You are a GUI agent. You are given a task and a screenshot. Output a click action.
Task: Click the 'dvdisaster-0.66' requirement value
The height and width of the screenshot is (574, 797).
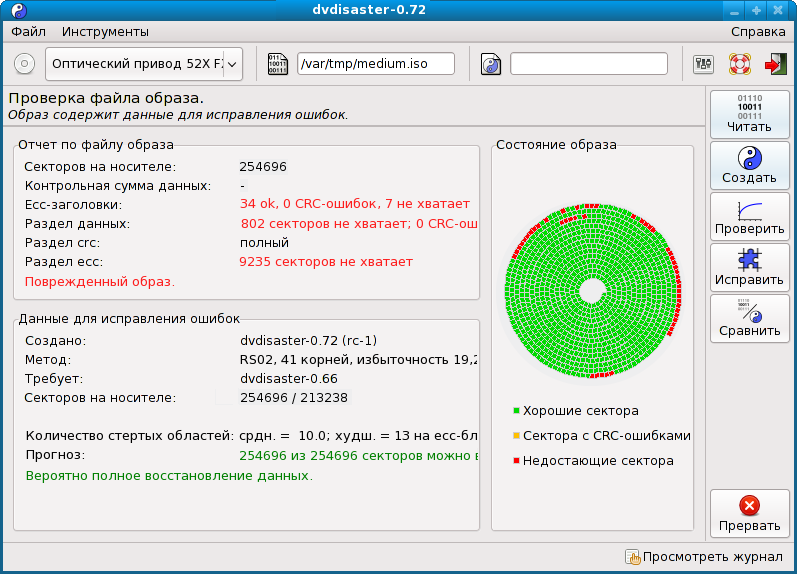[289, 379]
